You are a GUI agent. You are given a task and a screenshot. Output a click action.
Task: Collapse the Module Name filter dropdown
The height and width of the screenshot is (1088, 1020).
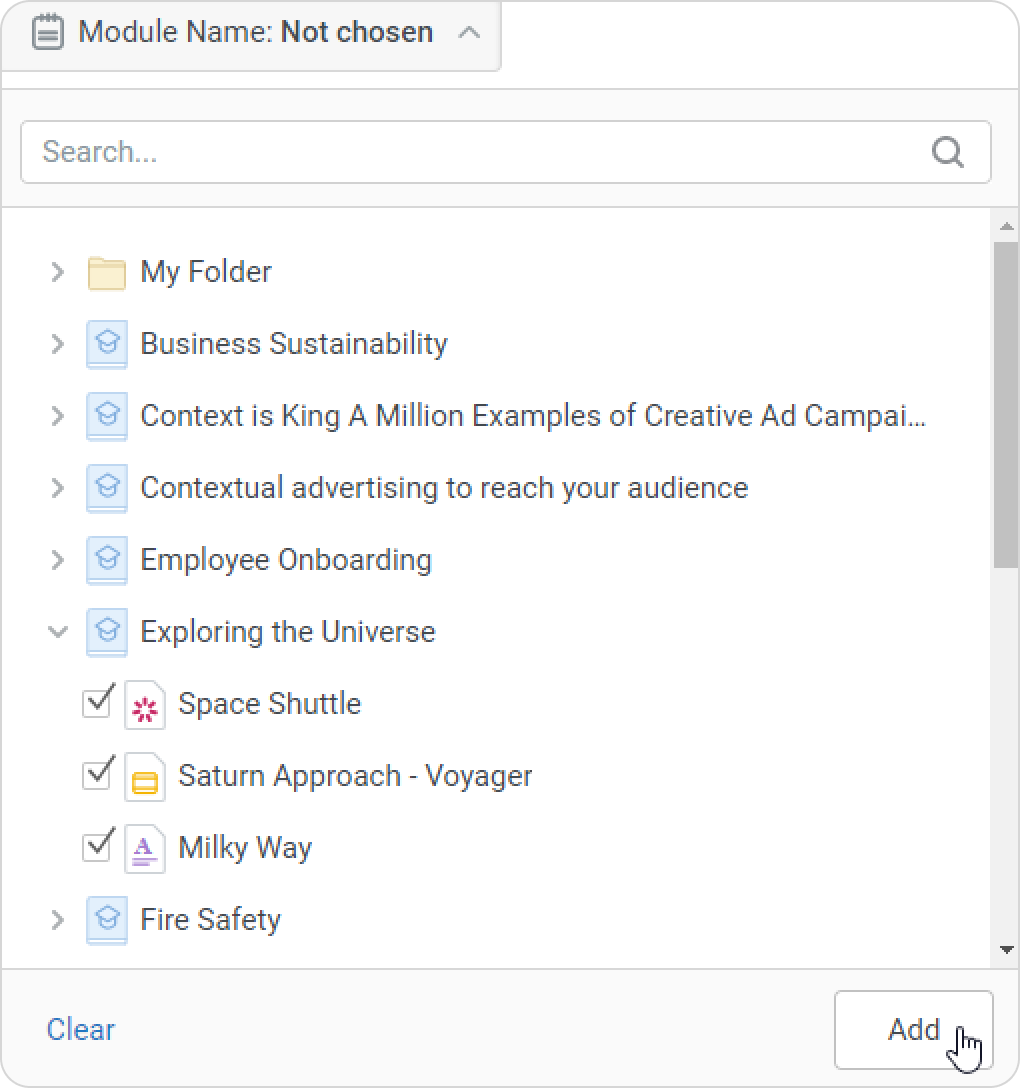click(468, 32)
